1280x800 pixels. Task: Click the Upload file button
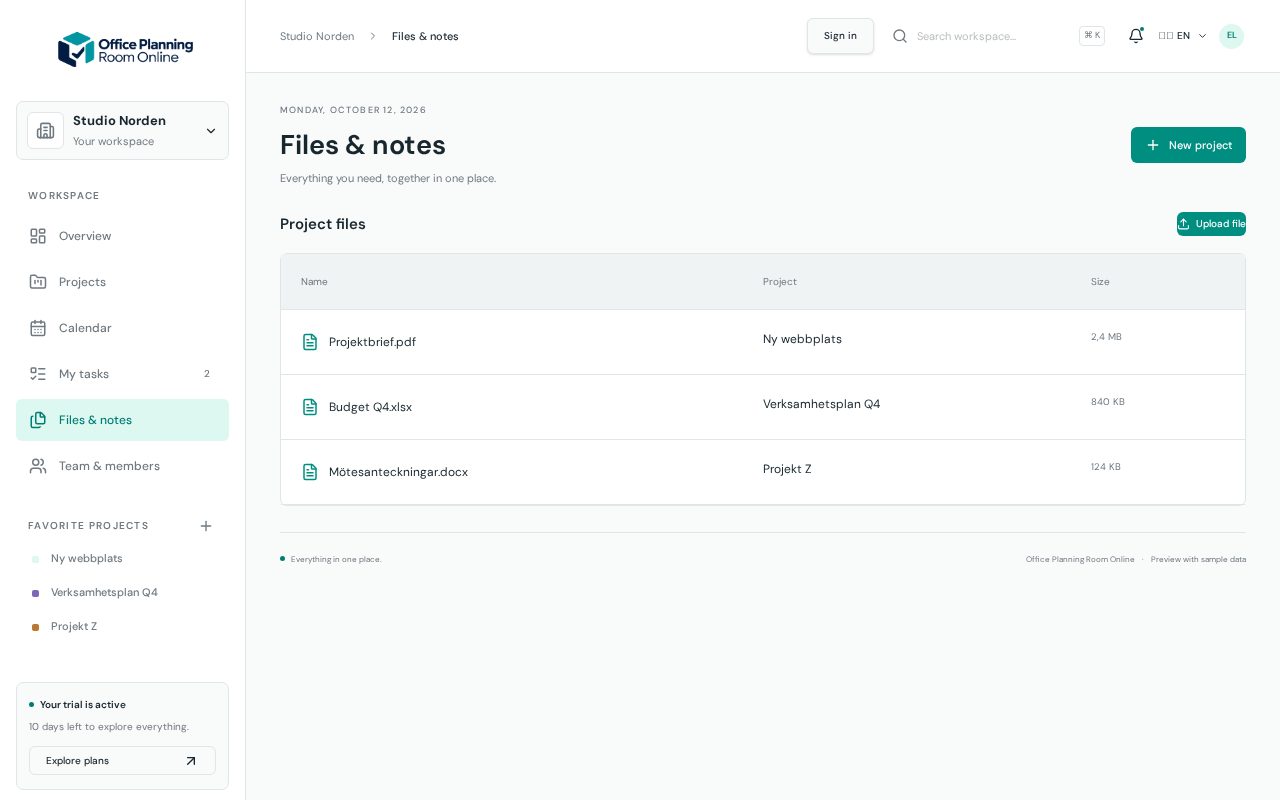[1211, 224]
